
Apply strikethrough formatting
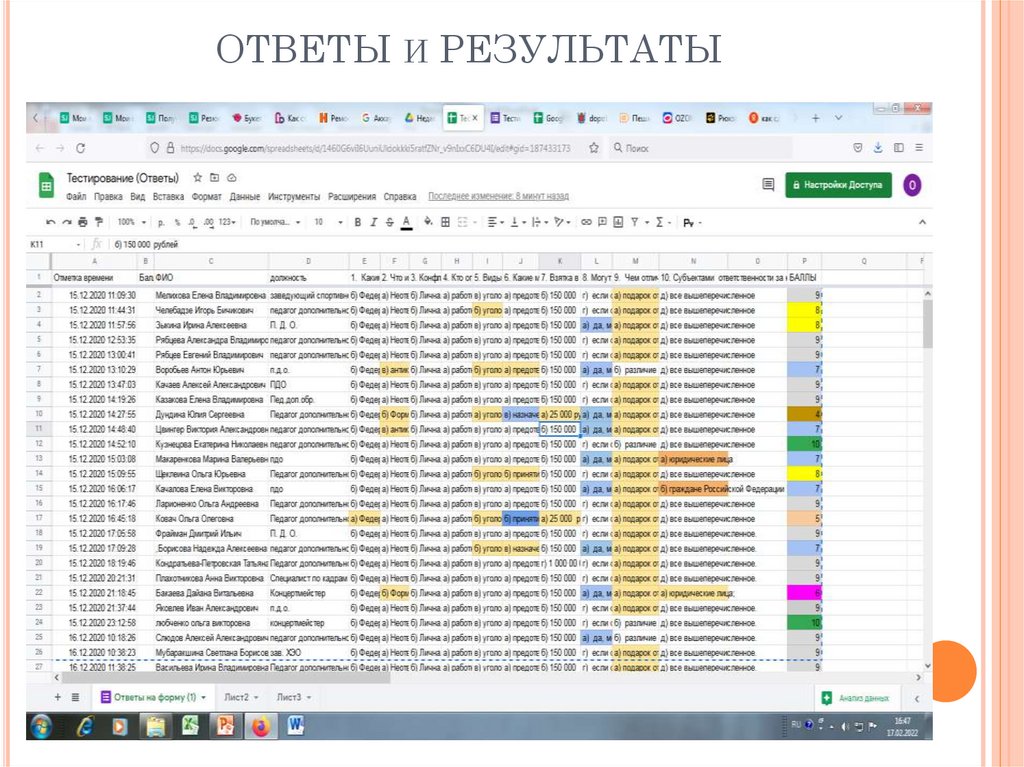pyautogui.click(x=390, y=223)
